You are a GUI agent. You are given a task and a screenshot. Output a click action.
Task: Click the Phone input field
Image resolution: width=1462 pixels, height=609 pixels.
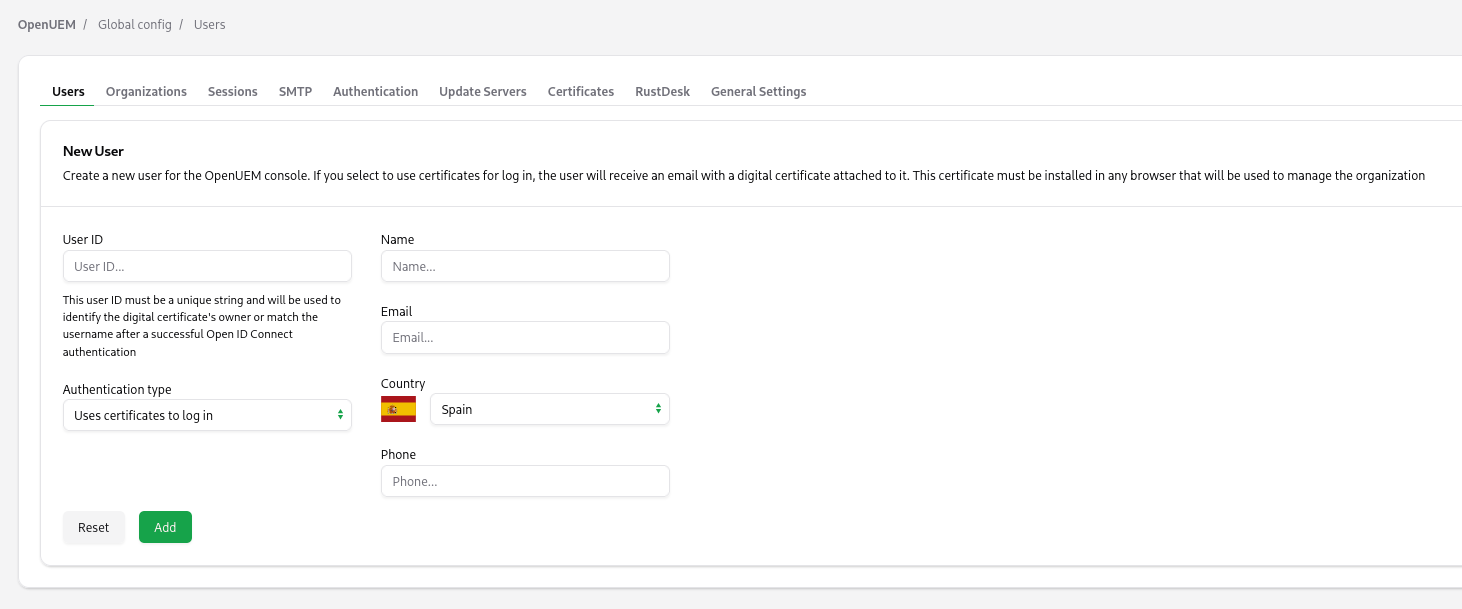pyautogui.click(x=525, y=481)
